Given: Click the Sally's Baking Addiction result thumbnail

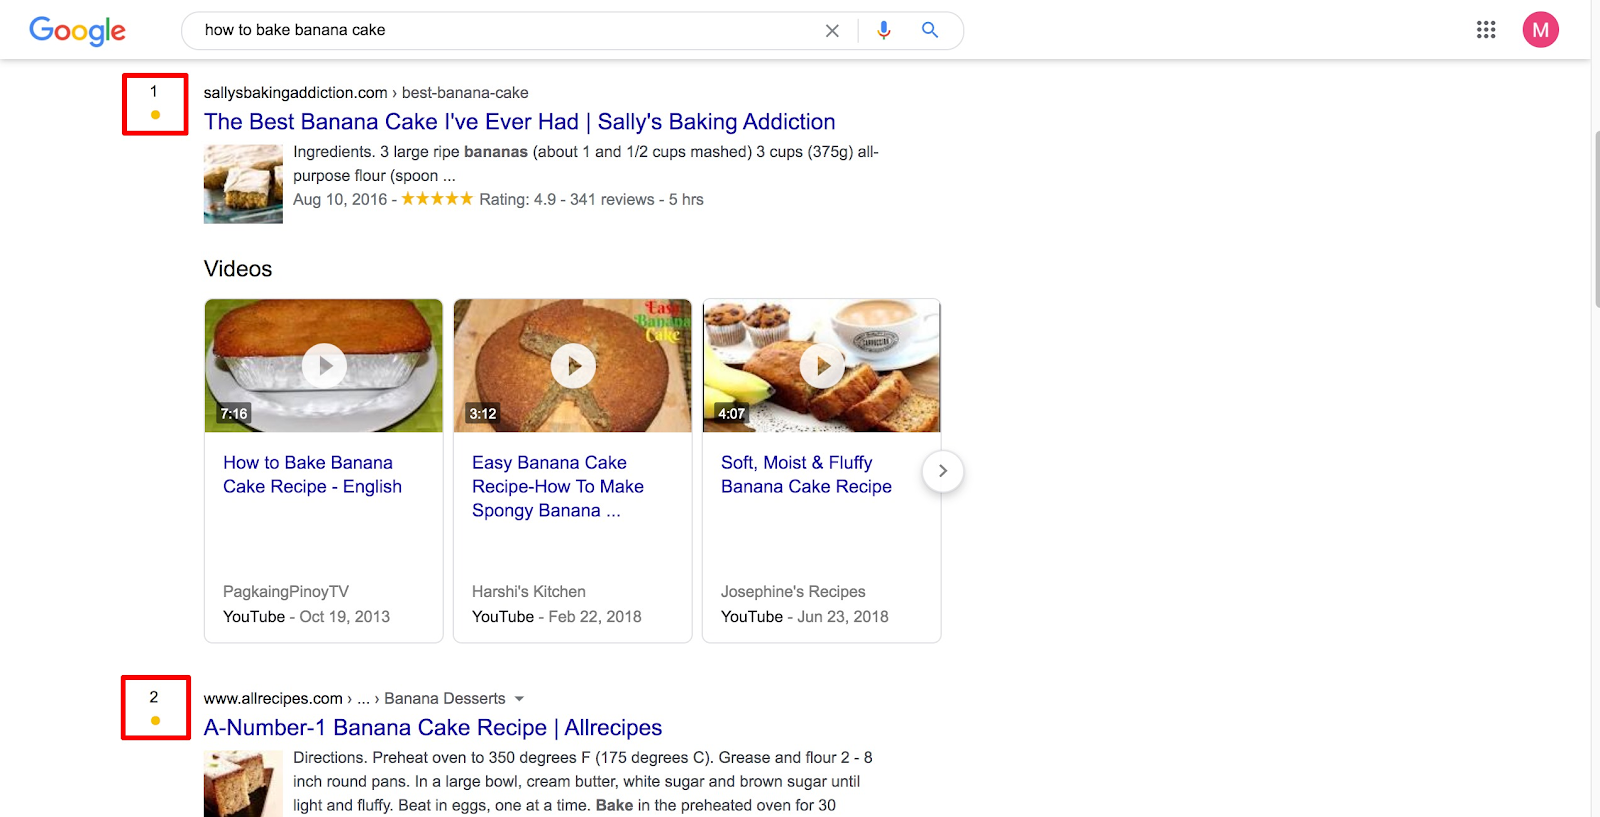Looking at the screenshot, I should [243, 184].
